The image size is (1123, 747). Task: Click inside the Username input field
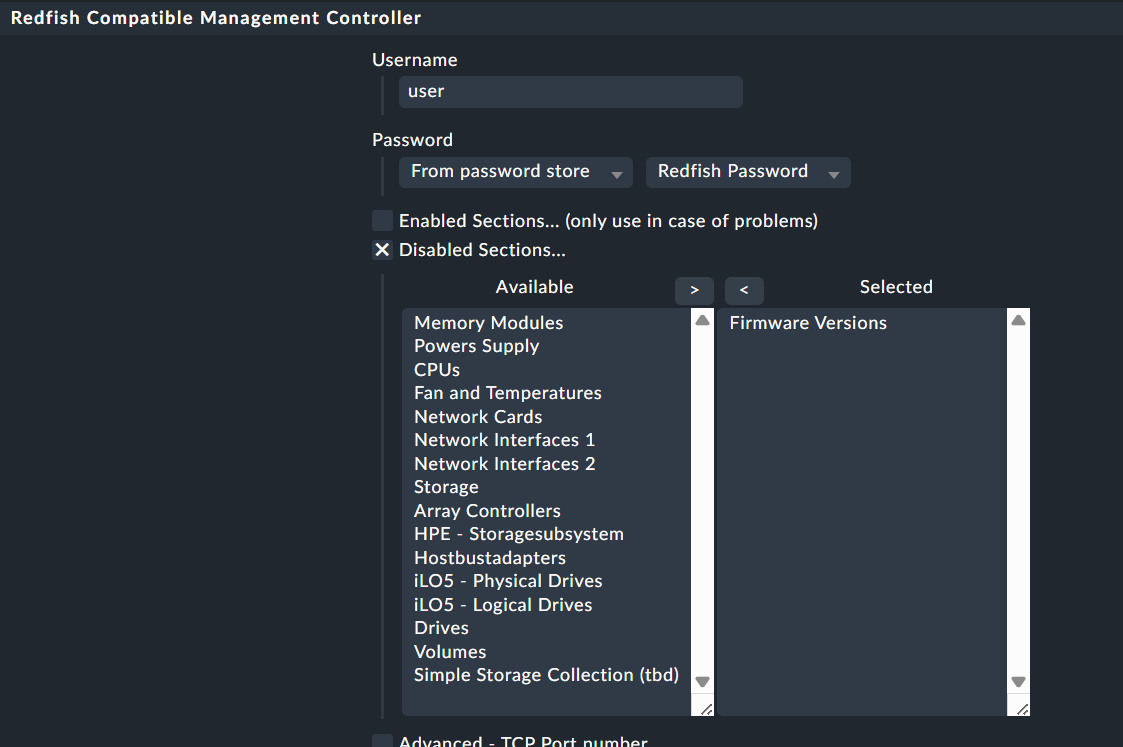point(570,91)
